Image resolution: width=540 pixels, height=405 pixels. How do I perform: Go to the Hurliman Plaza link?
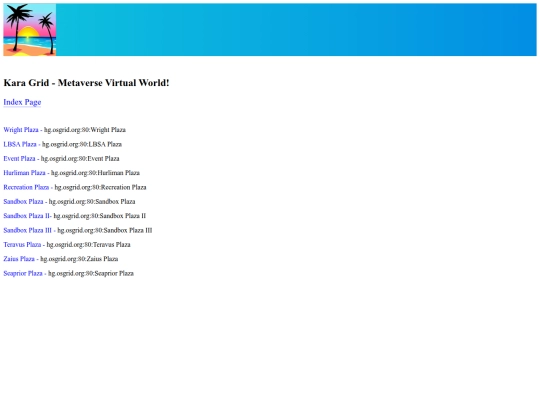coord(24,173)
